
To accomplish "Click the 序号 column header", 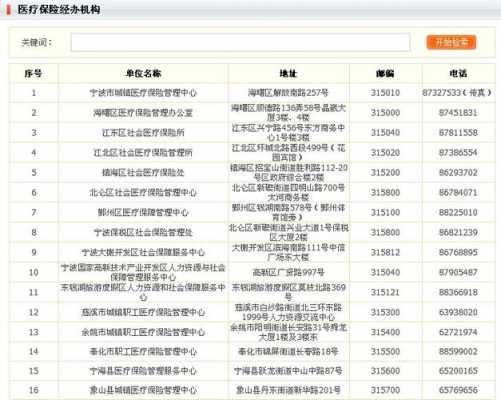I will tap(33, 73).
